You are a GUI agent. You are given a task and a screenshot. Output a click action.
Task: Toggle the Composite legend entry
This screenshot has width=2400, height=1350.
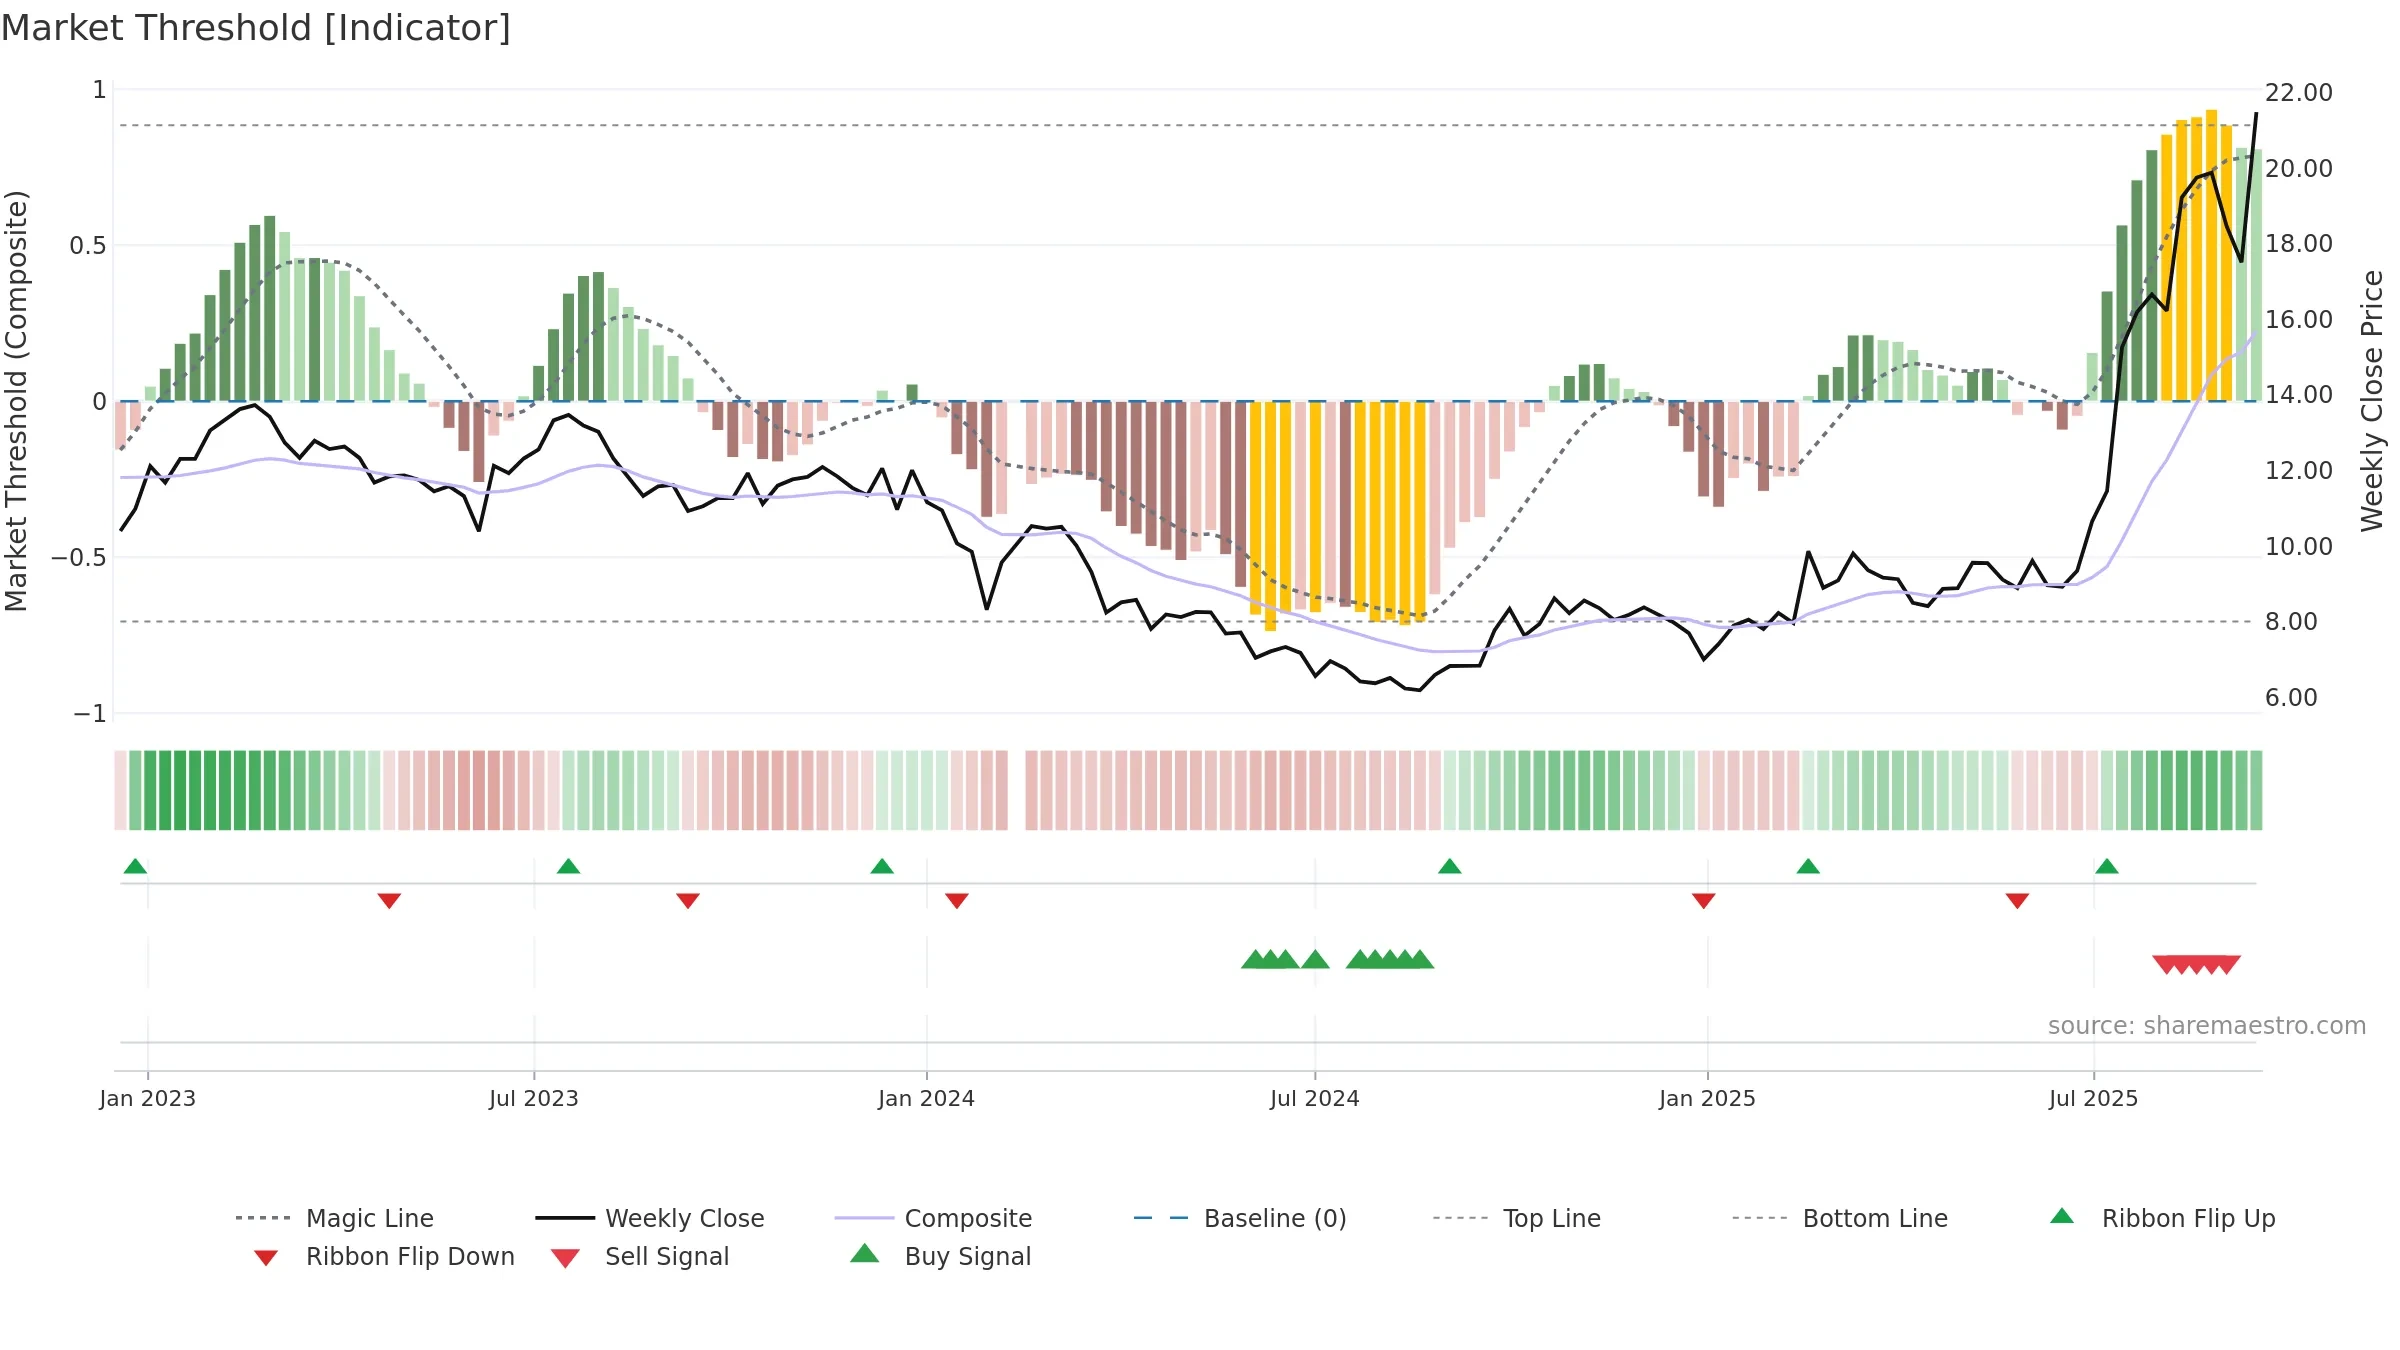point(933,1218)
